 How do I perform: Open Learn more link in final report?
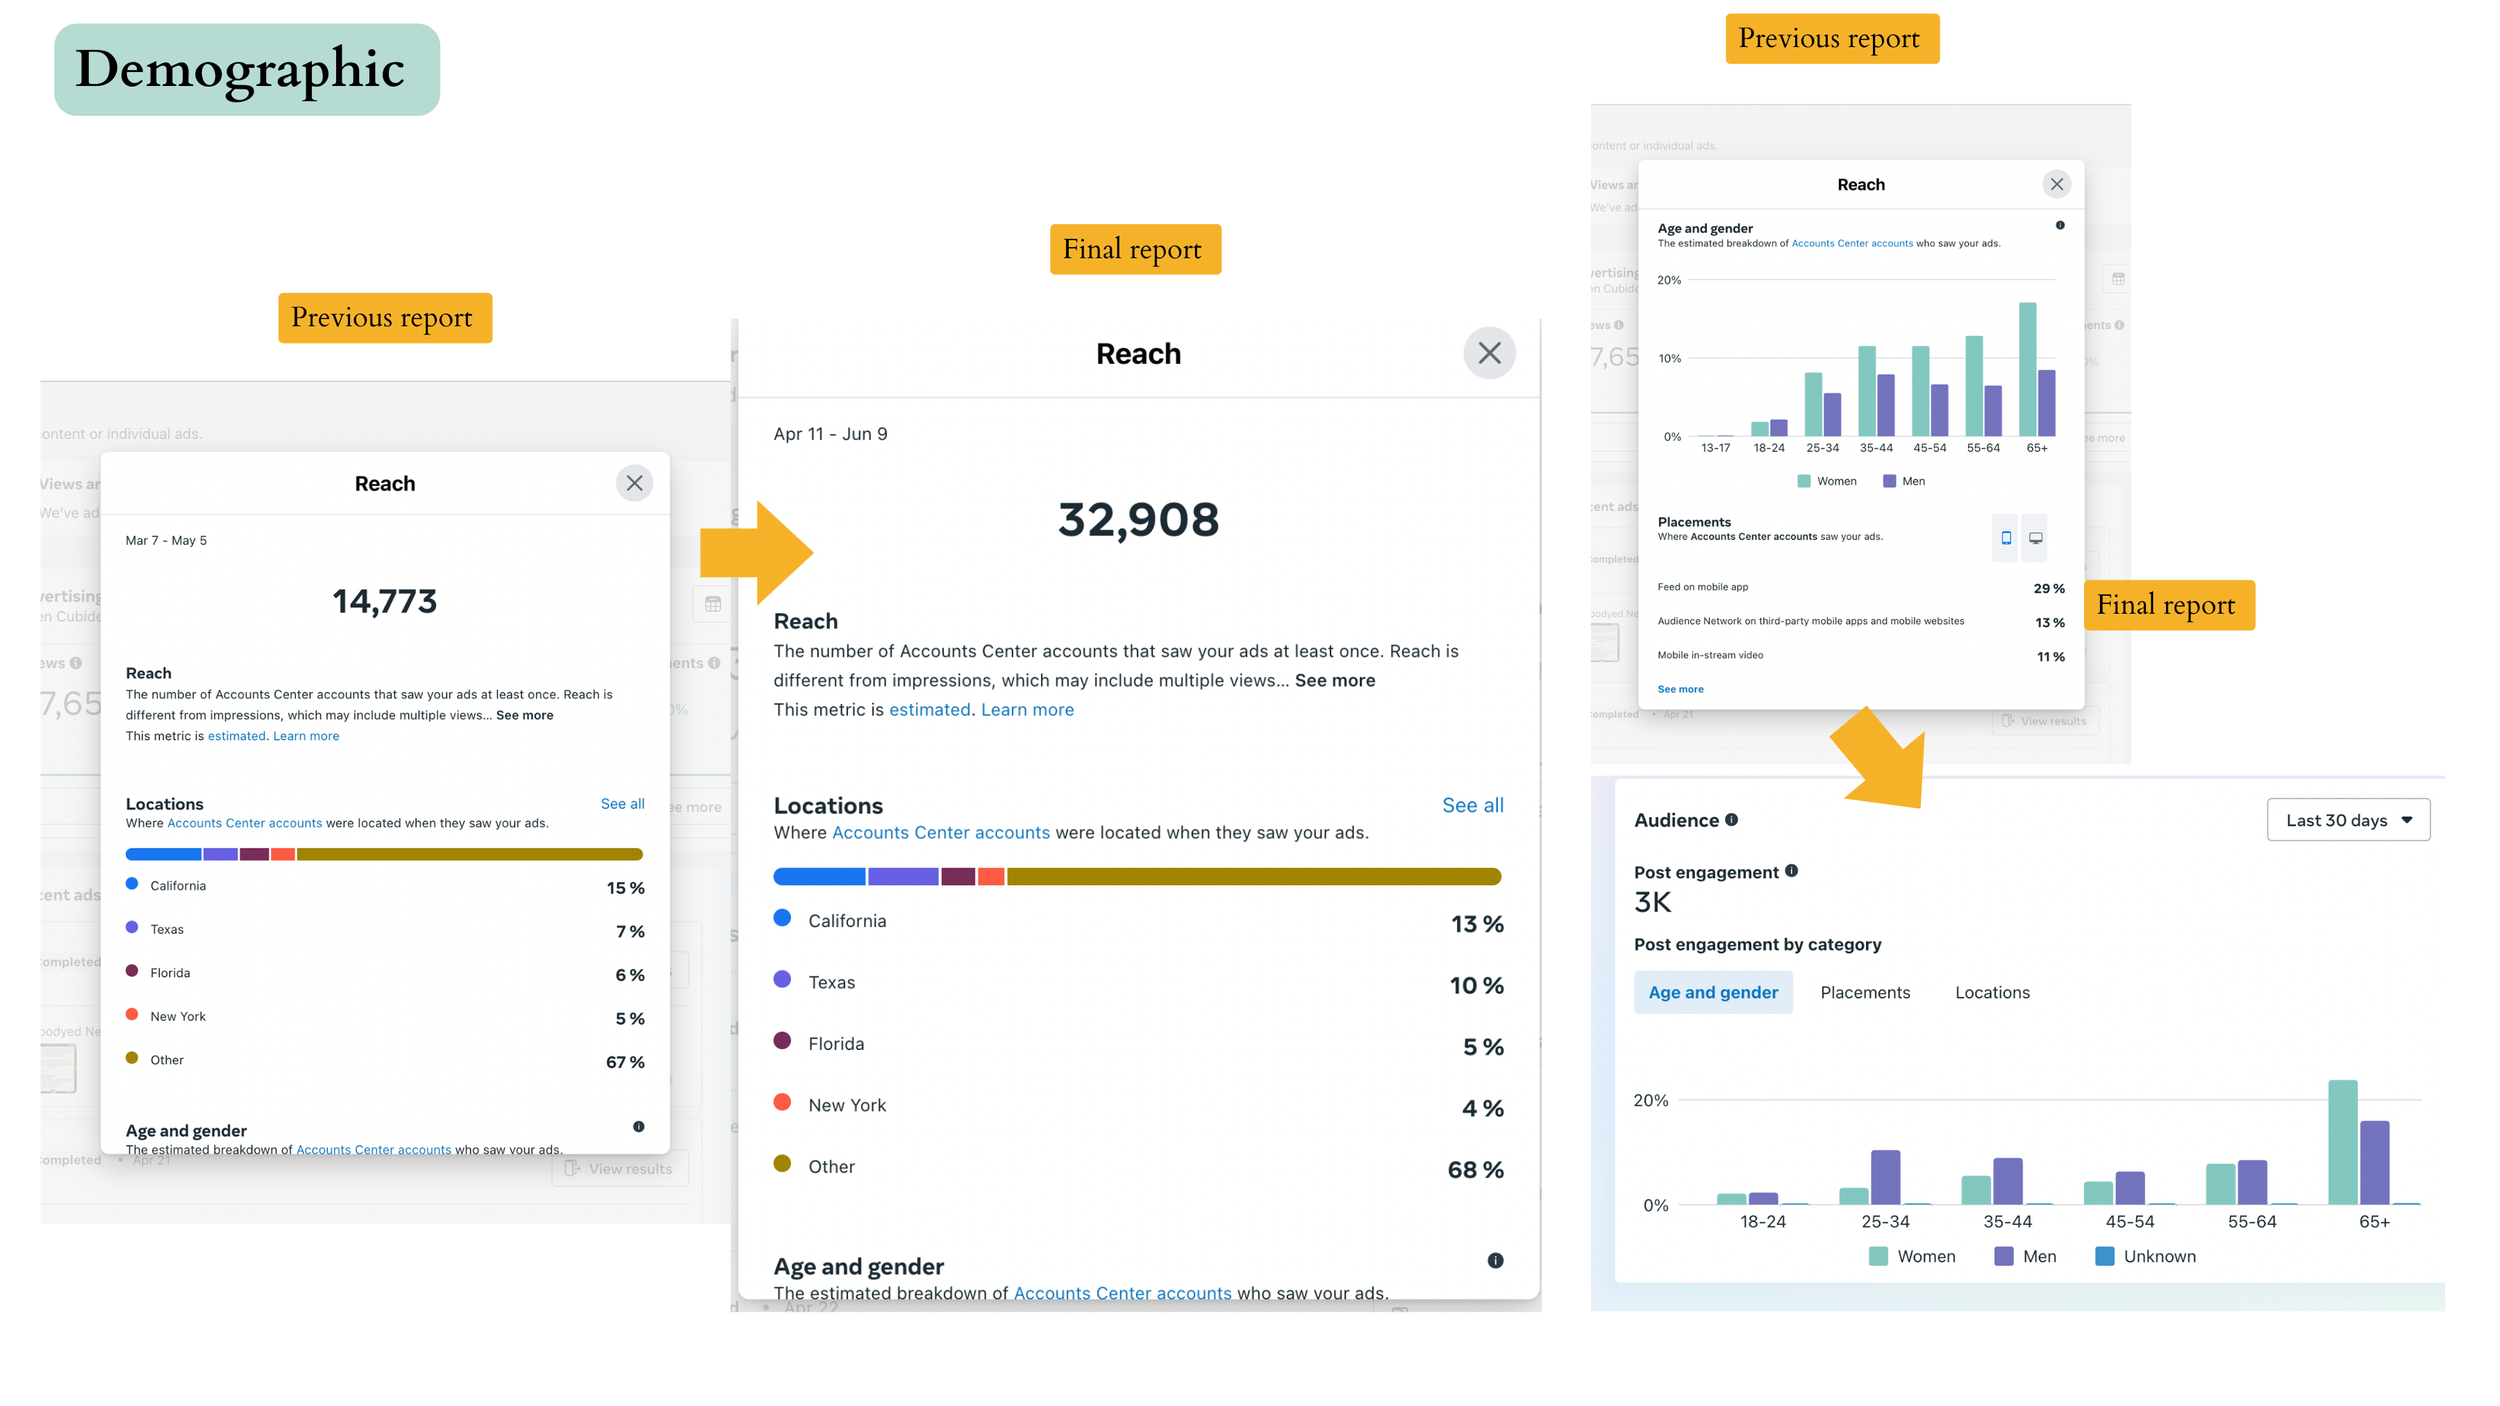pos(1027,709)
